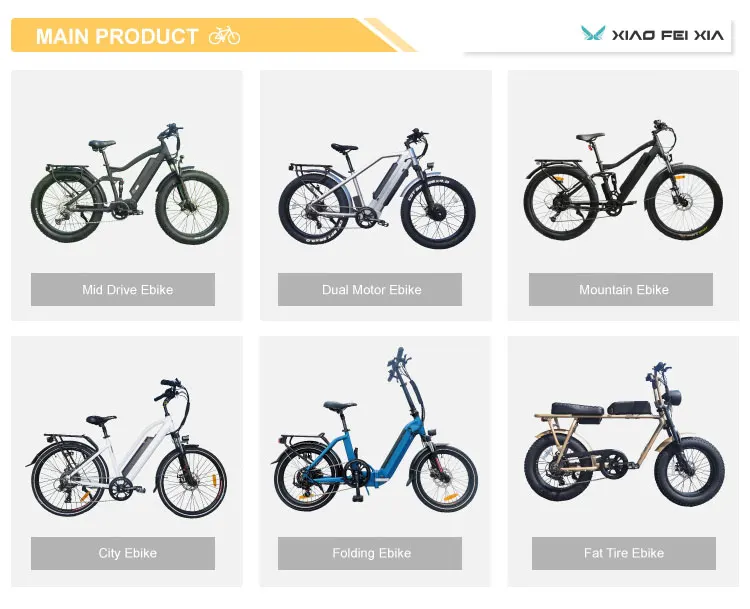Click the dual black seats on fat tire bike

(x=601, y=409)
